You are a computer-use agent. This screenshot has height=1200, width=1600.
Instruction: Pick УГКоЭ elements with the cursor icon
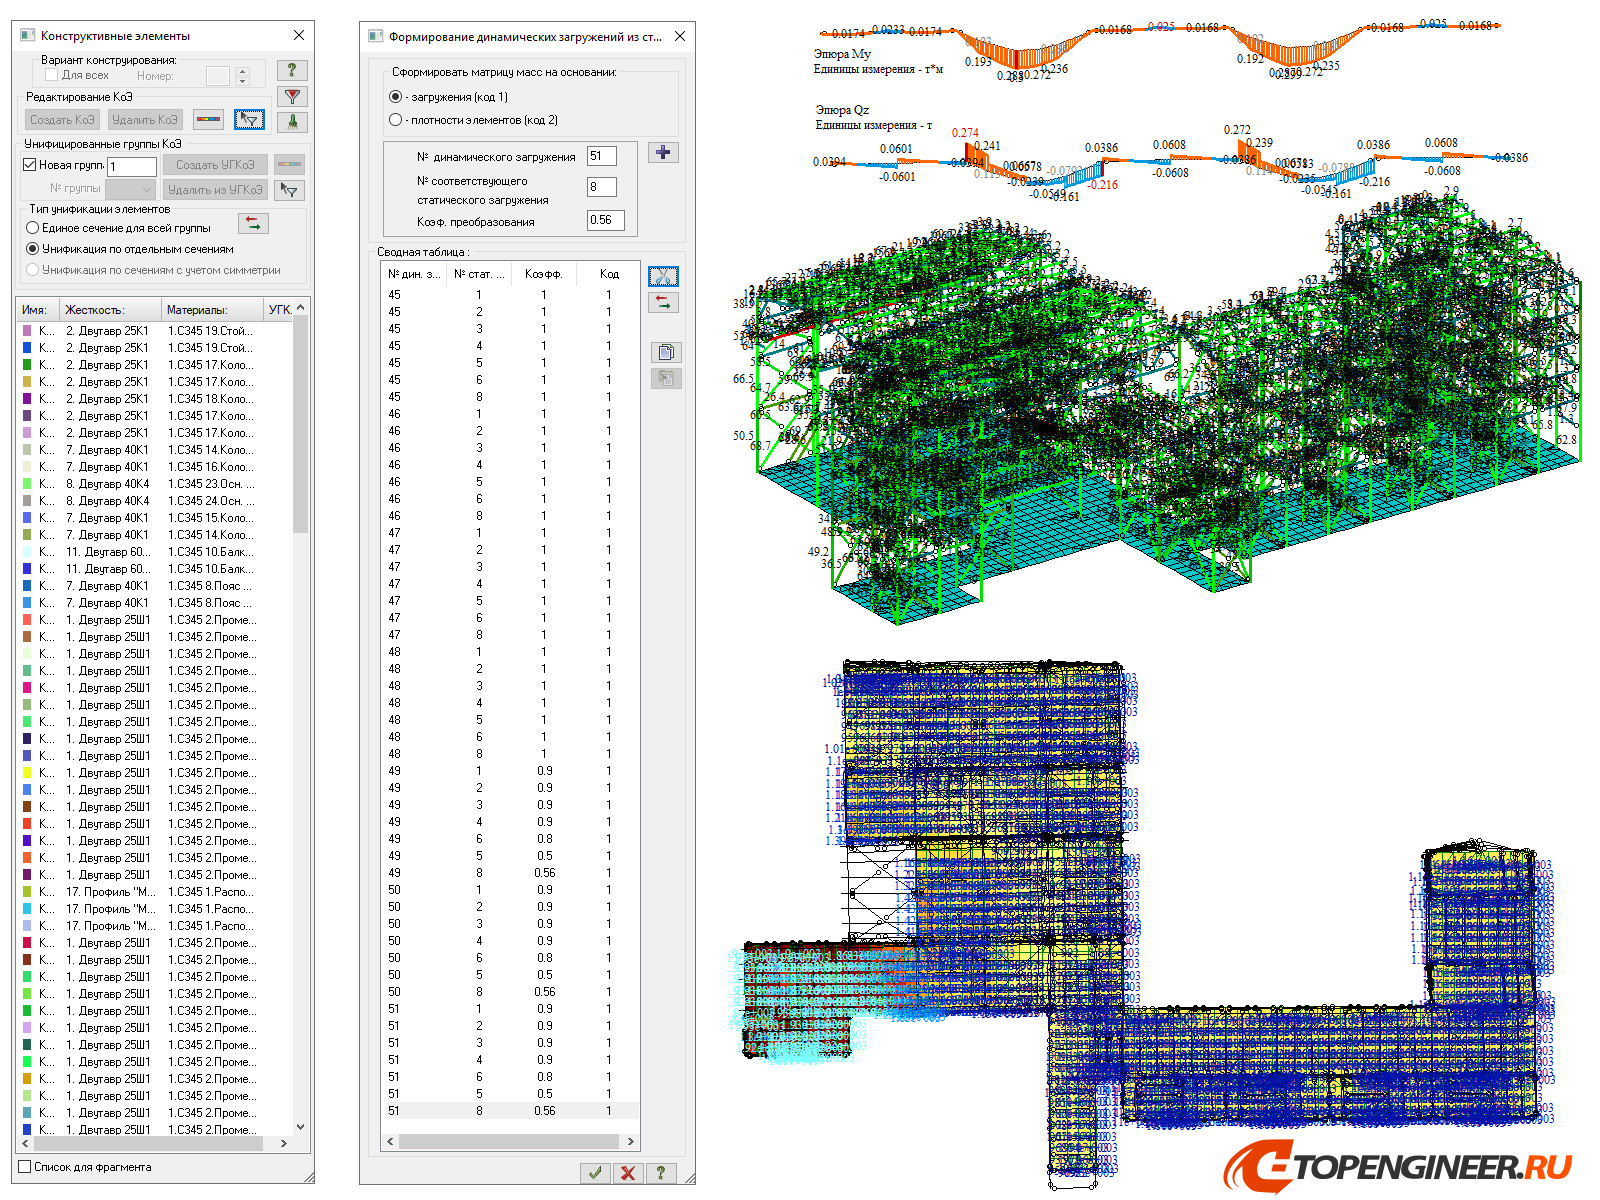tap(290, 190)
